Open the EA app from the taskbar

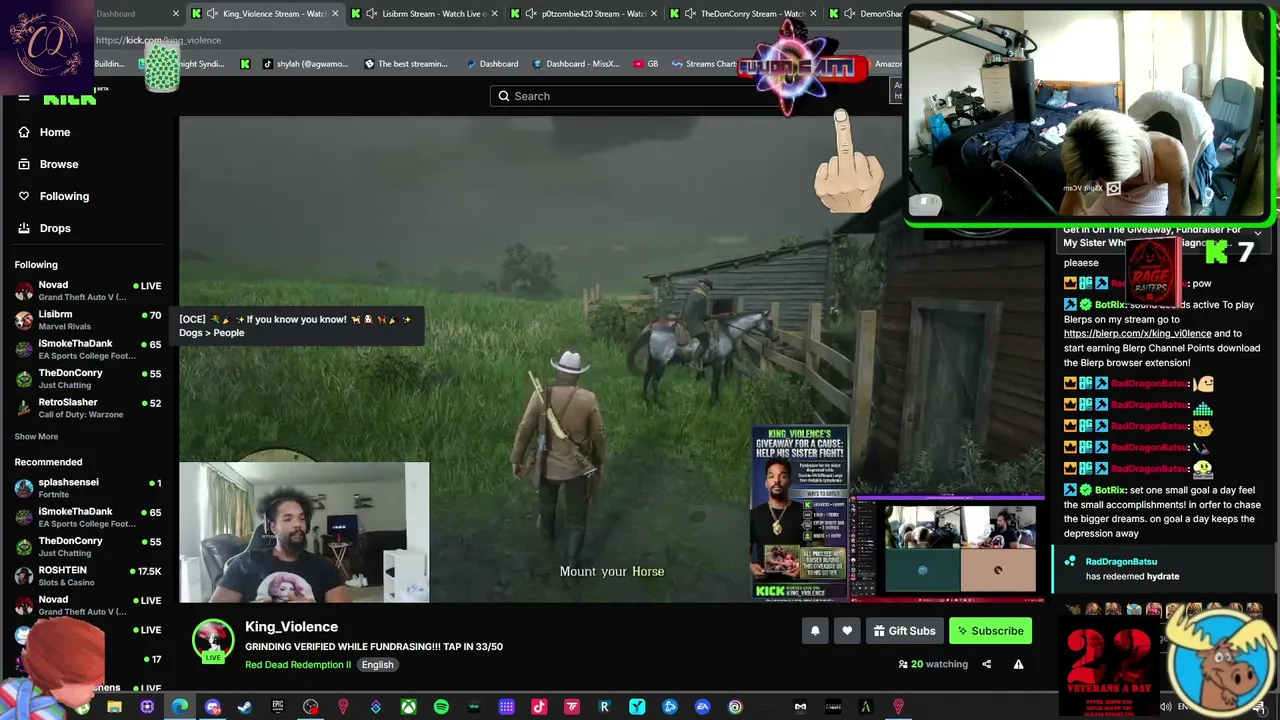[702, 707]
